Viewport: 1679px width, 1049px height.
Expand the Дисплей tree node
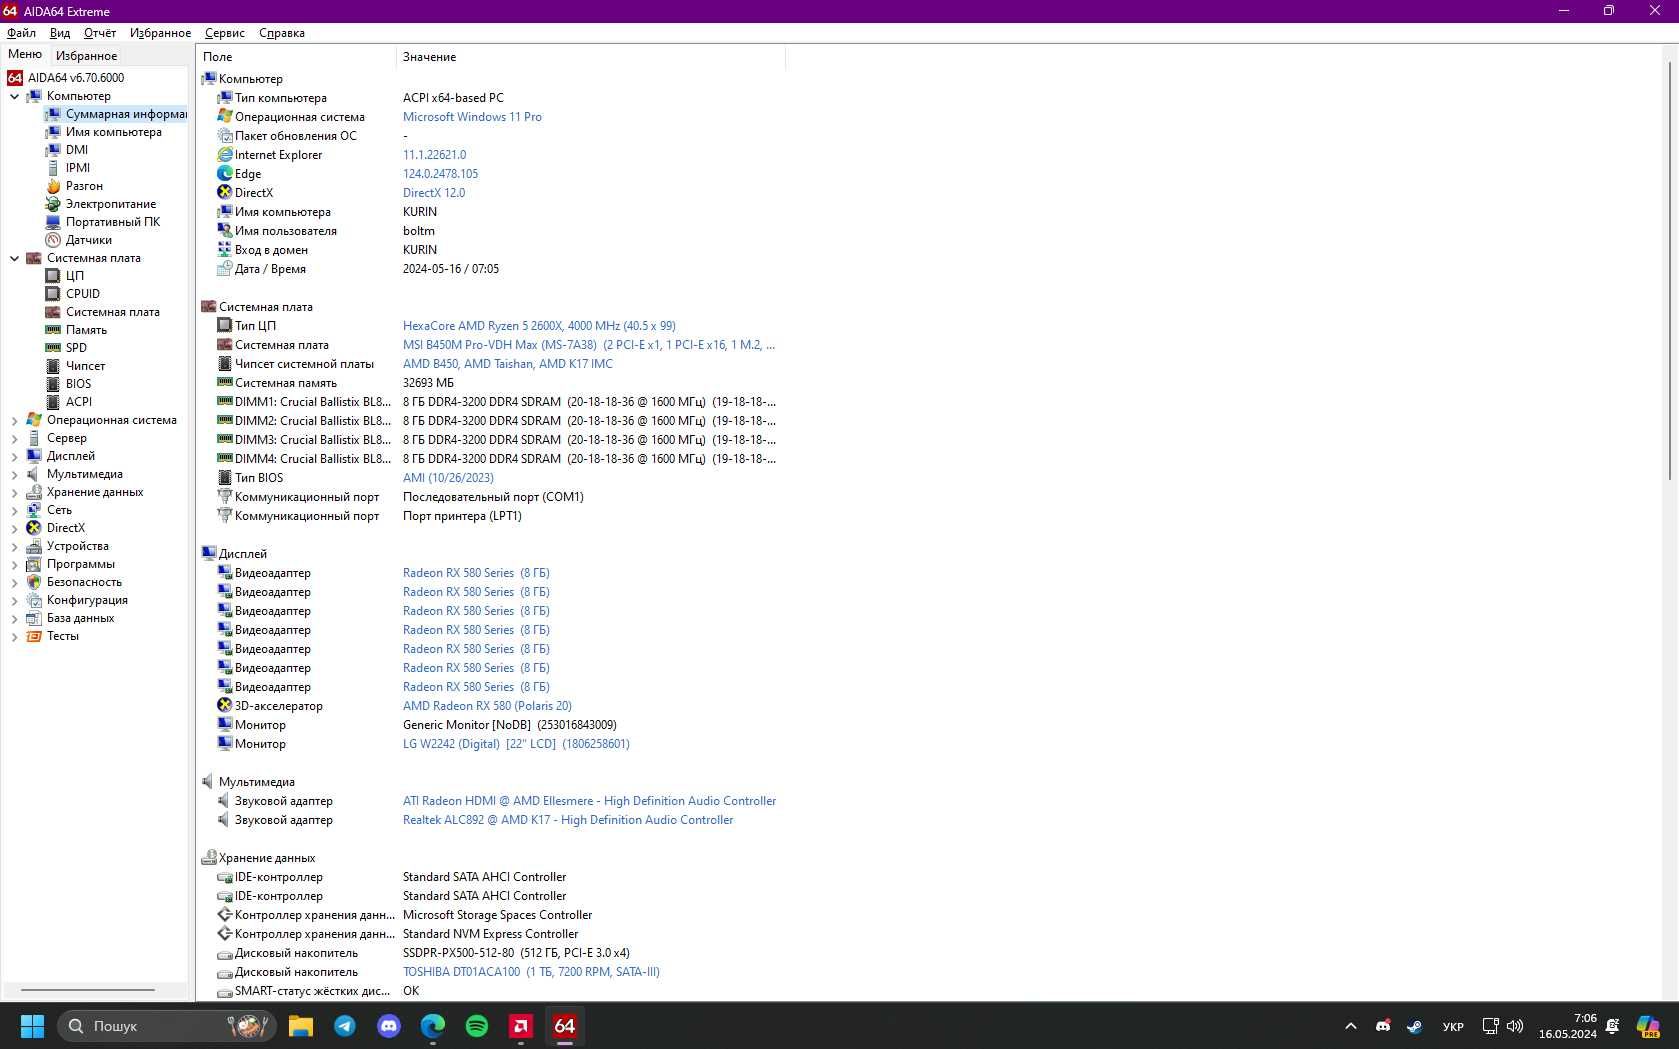[x=14, y=457]
